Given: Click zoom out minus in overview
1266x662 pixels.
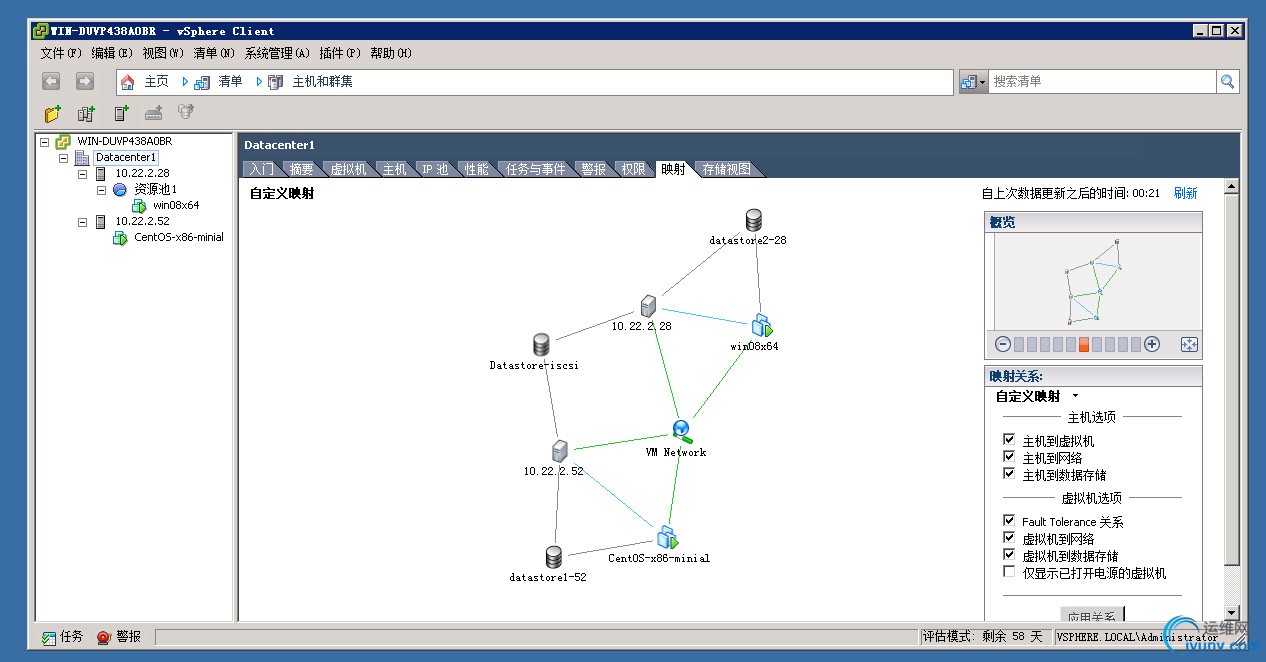Looking at the screenshot, I should [1003, 344].
